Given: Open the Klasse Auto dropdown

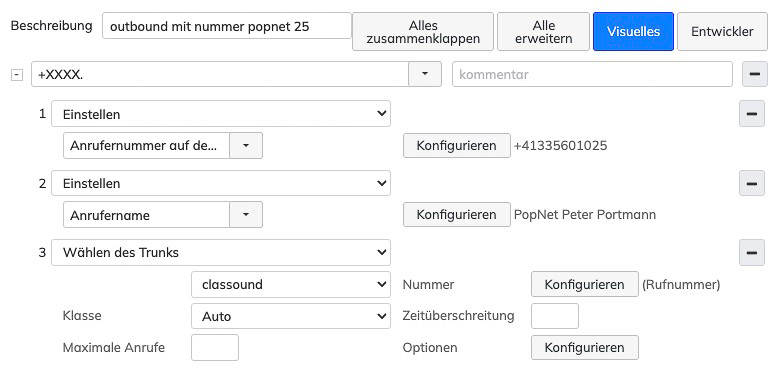Looking at the screenshot, I should pos(291,316).
